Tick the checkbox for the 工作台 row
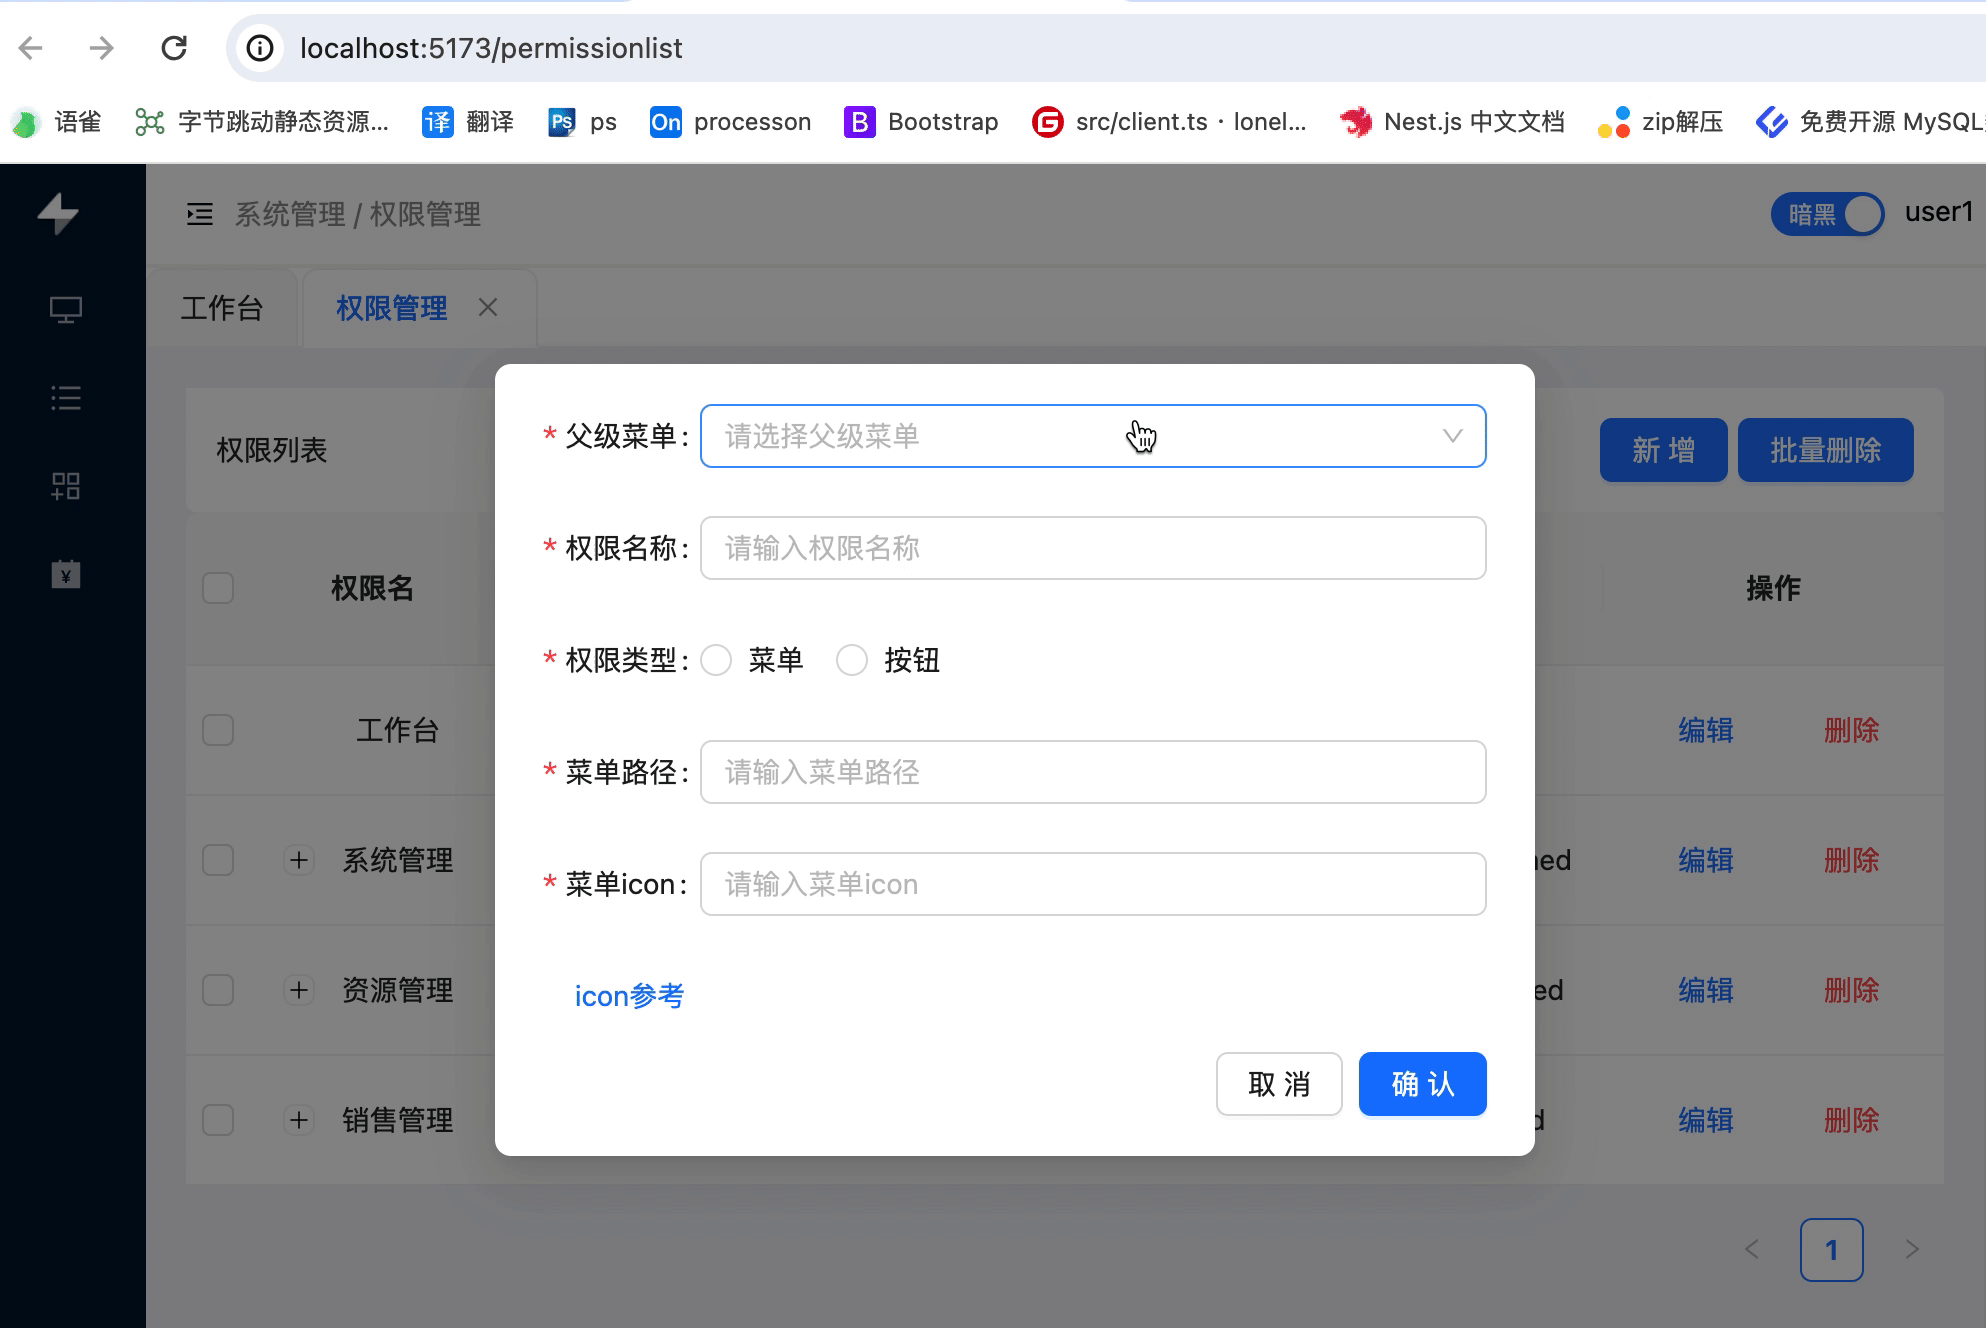 pos(218,730)
